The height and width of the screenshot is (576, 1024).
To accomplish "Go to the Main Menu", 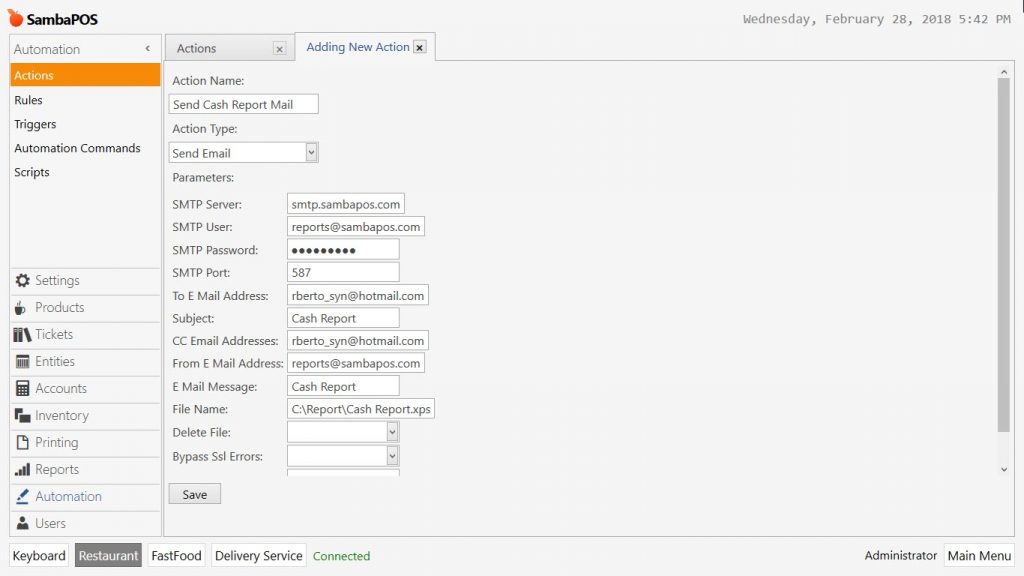I will 979,556.
